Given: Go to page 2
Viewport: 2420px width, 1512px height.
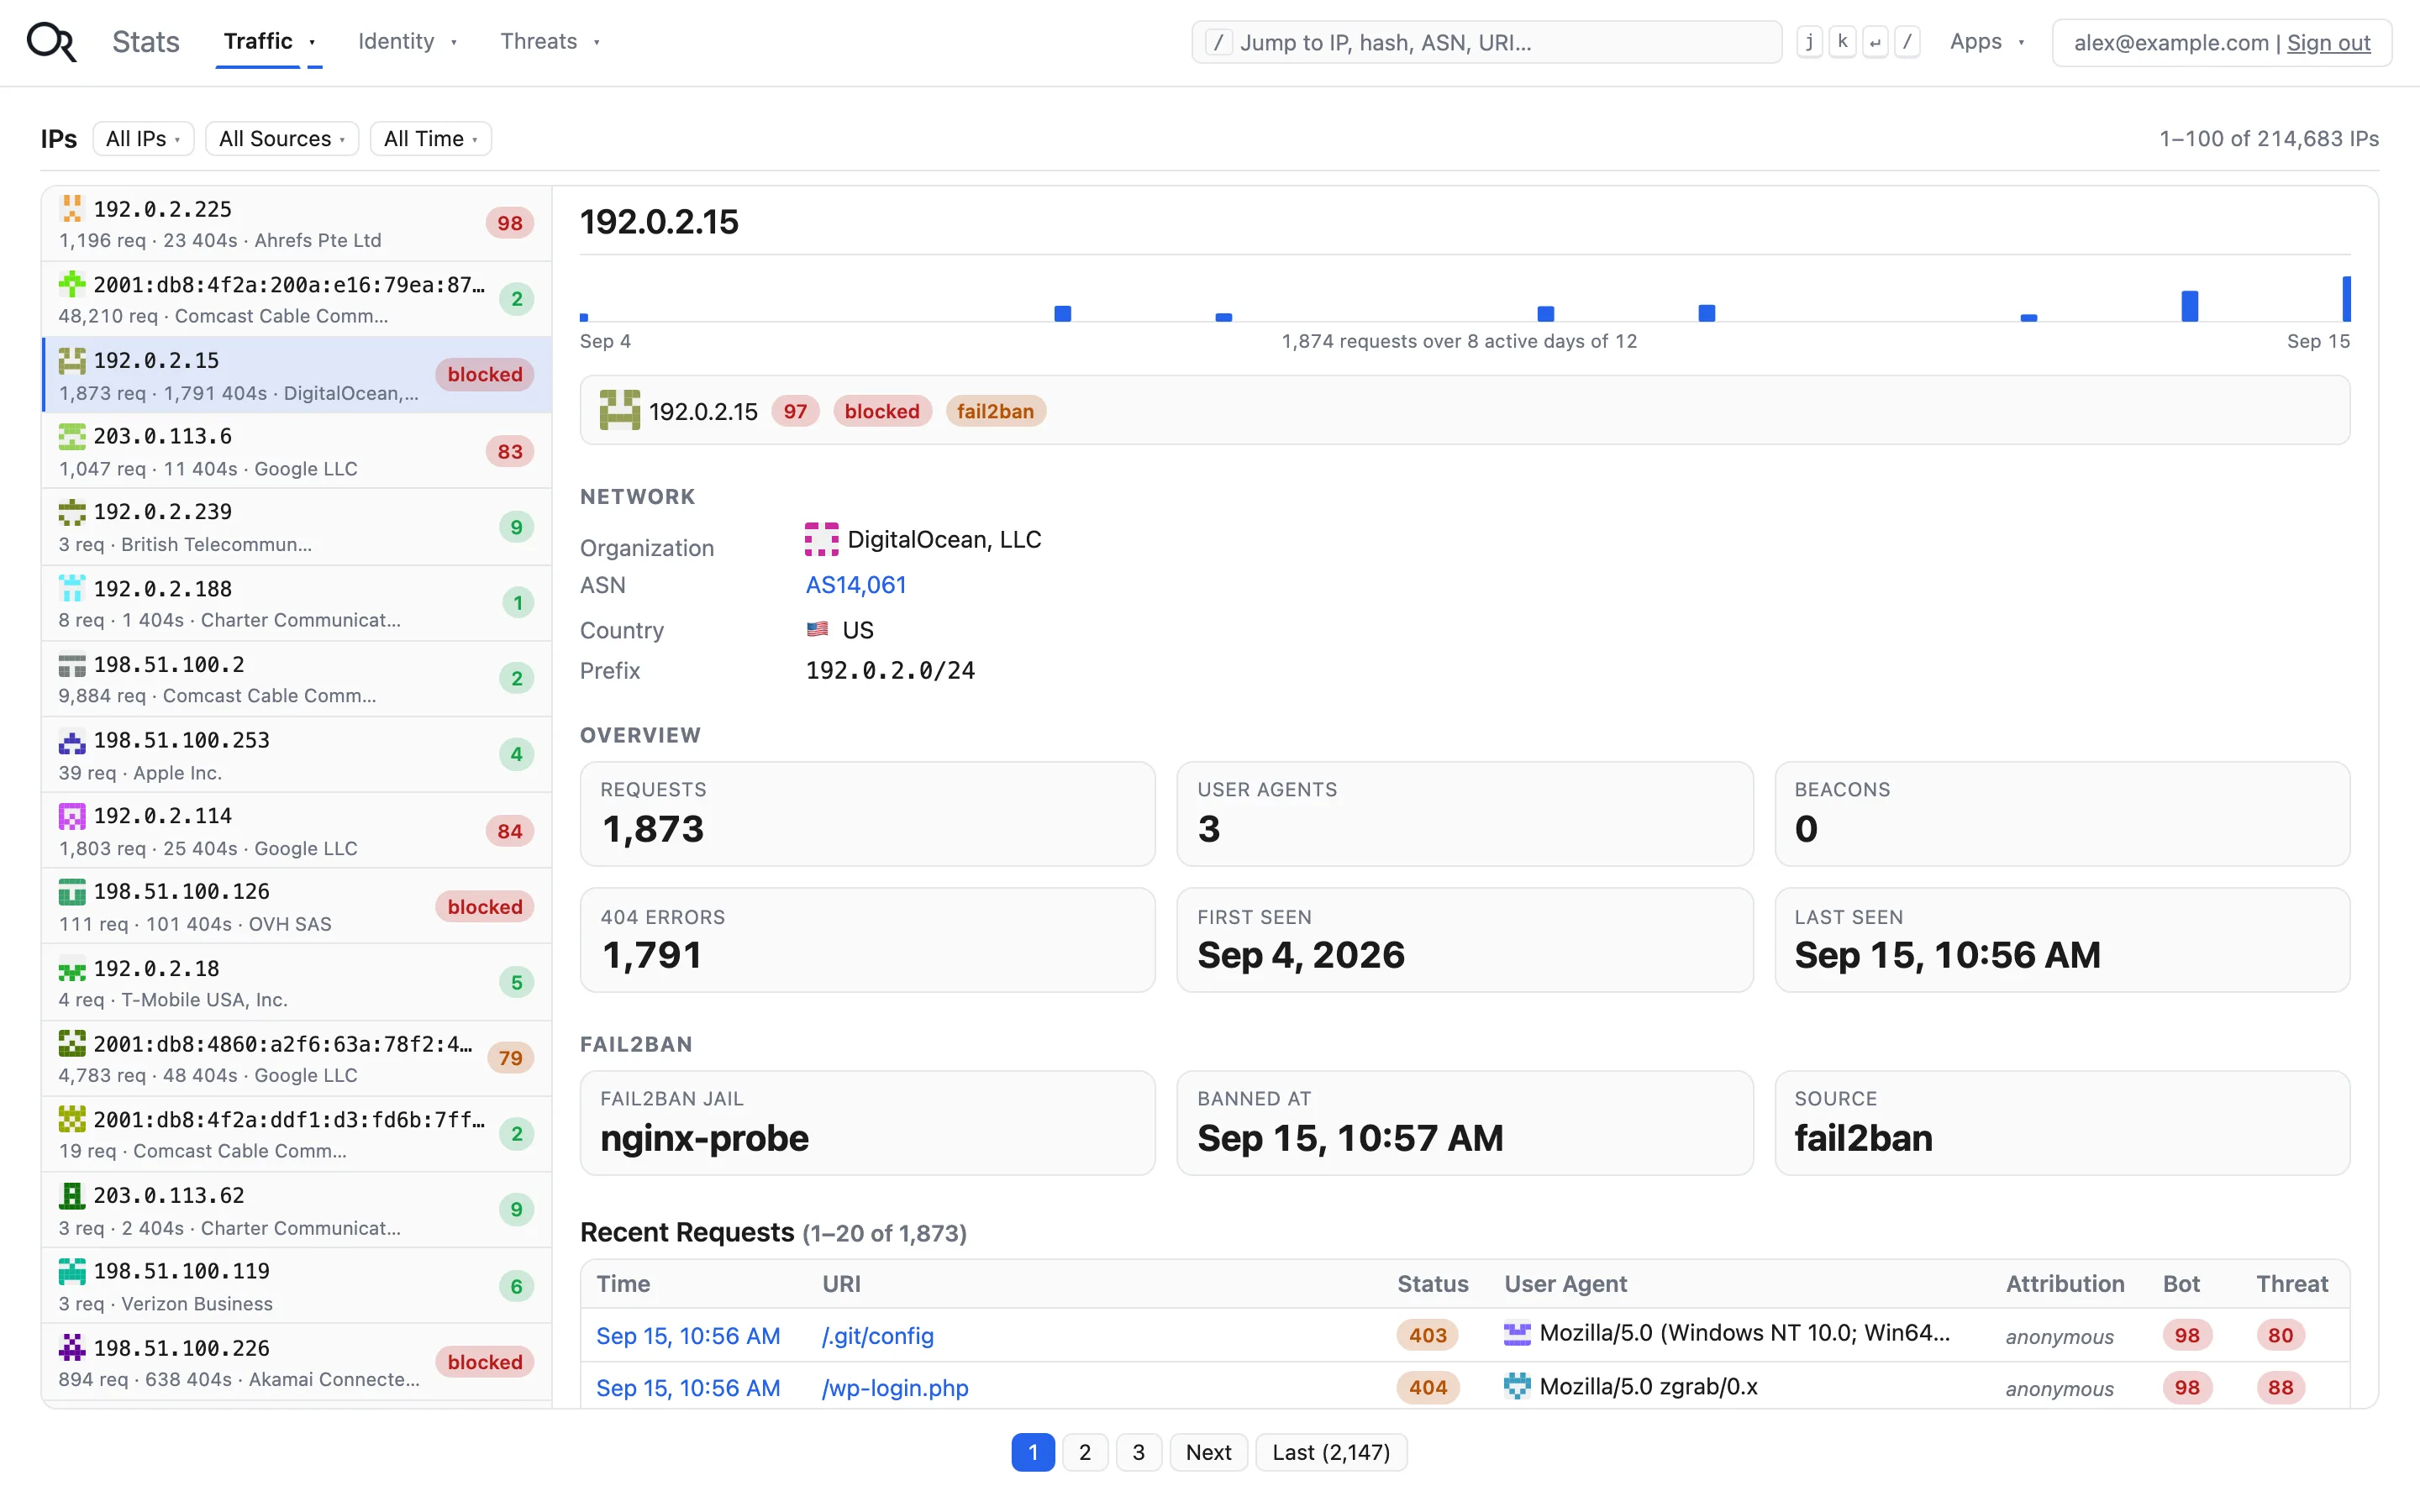Looking at the screenshot, I should point(1085,1452).
